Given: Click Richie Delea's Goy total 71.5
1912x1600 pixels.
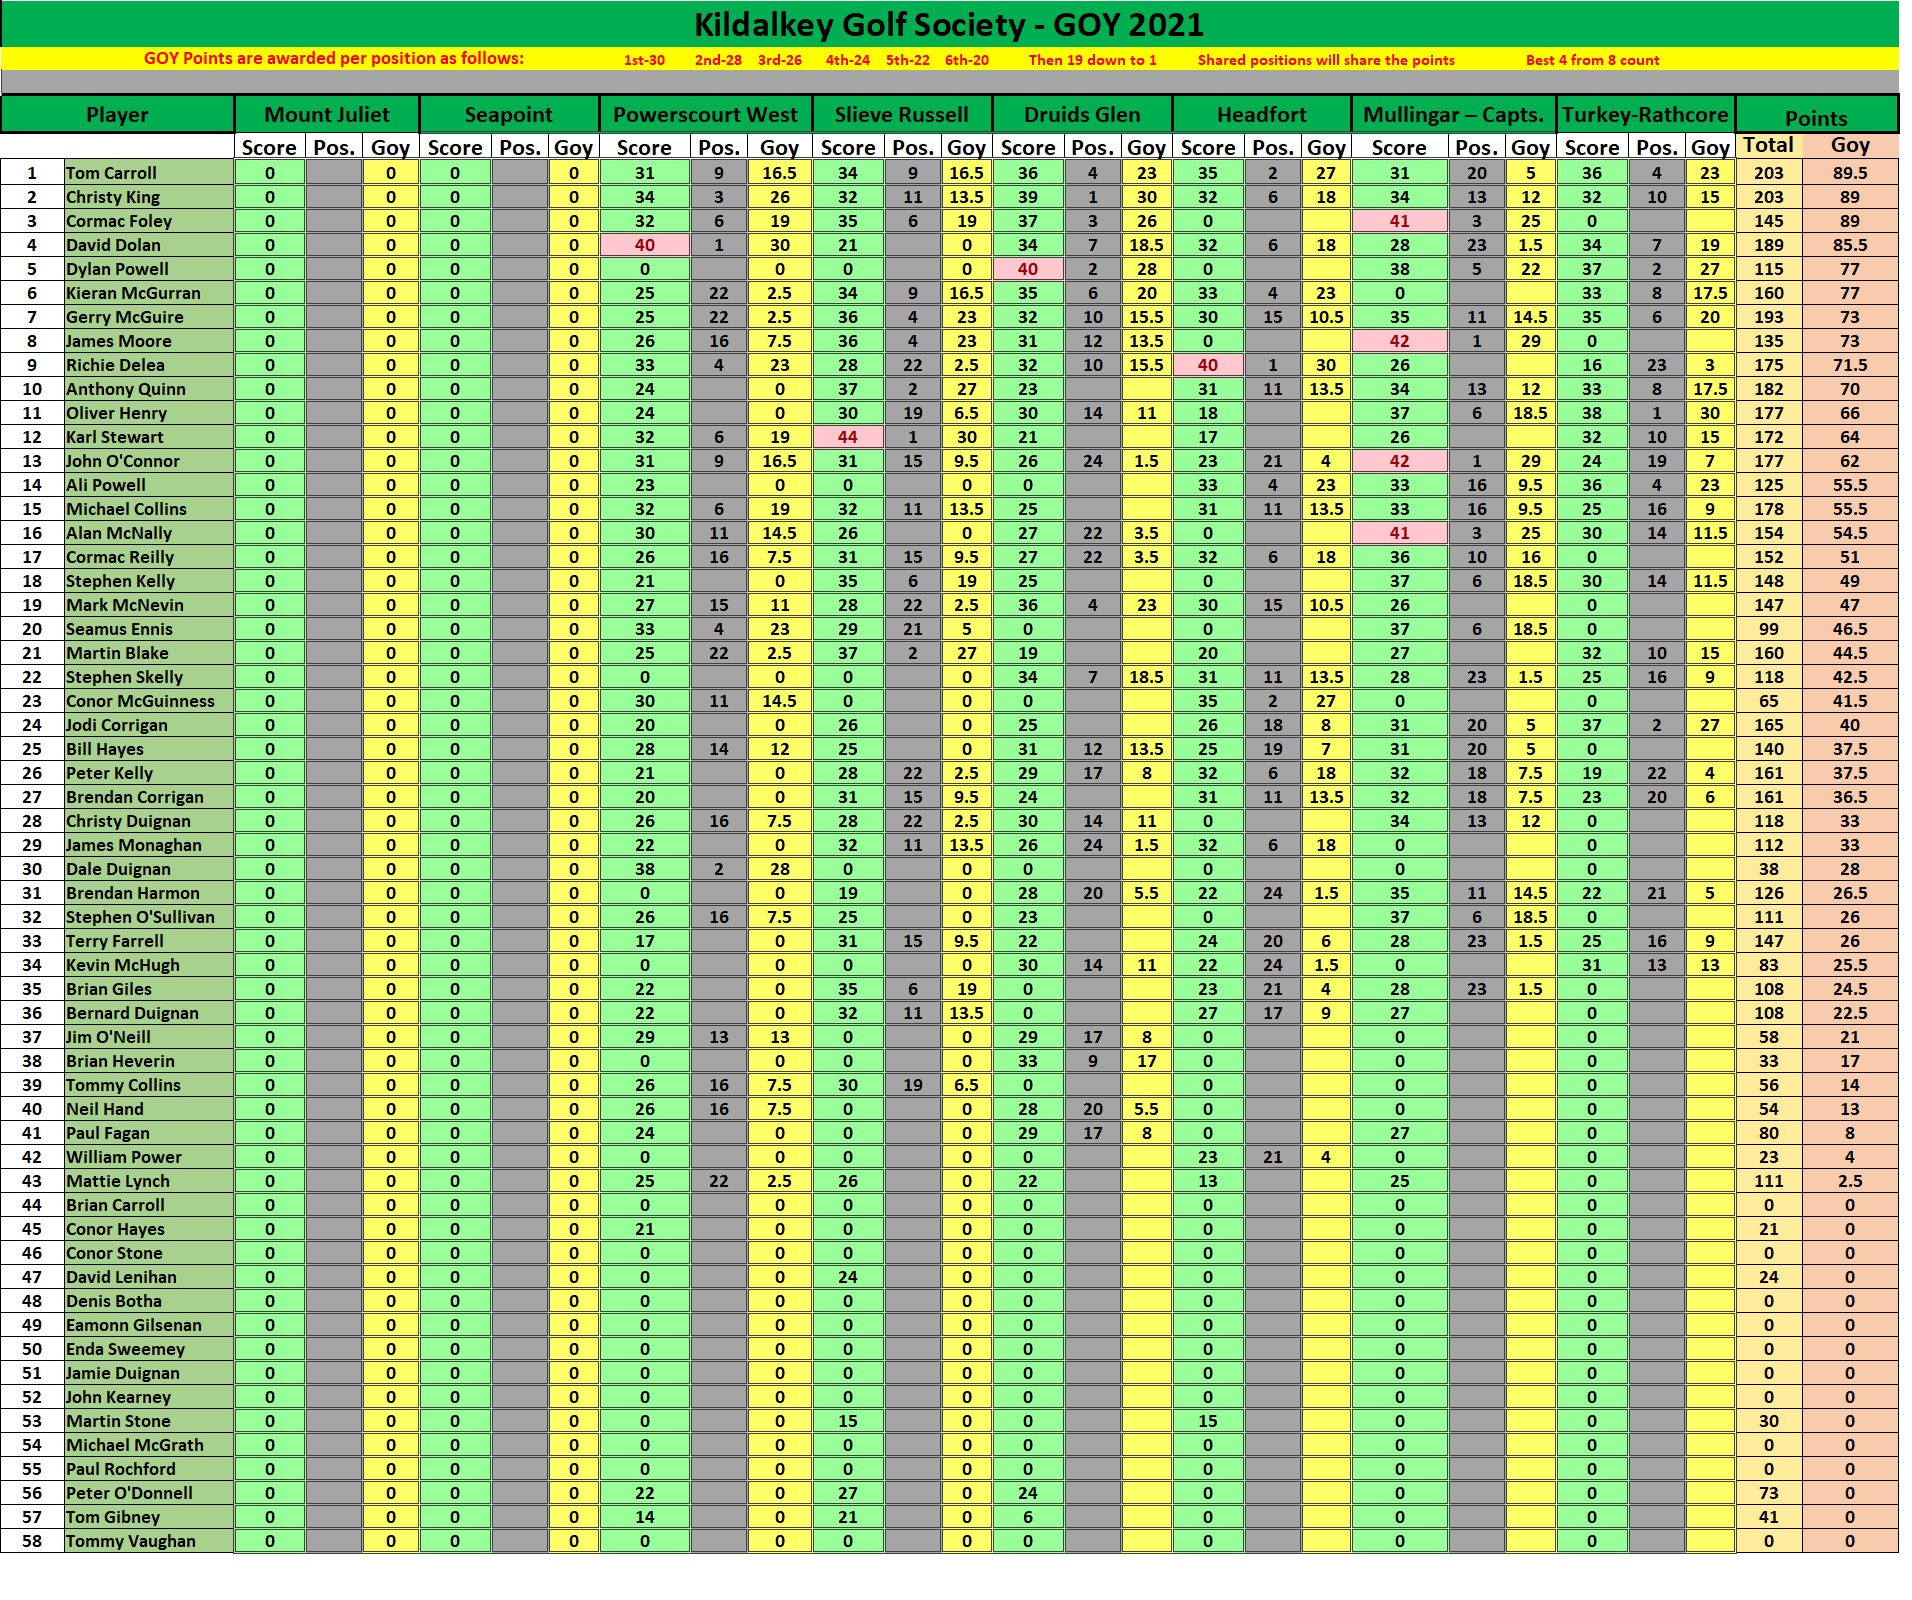Looking at the screenshot, I should coord(1849,365).
